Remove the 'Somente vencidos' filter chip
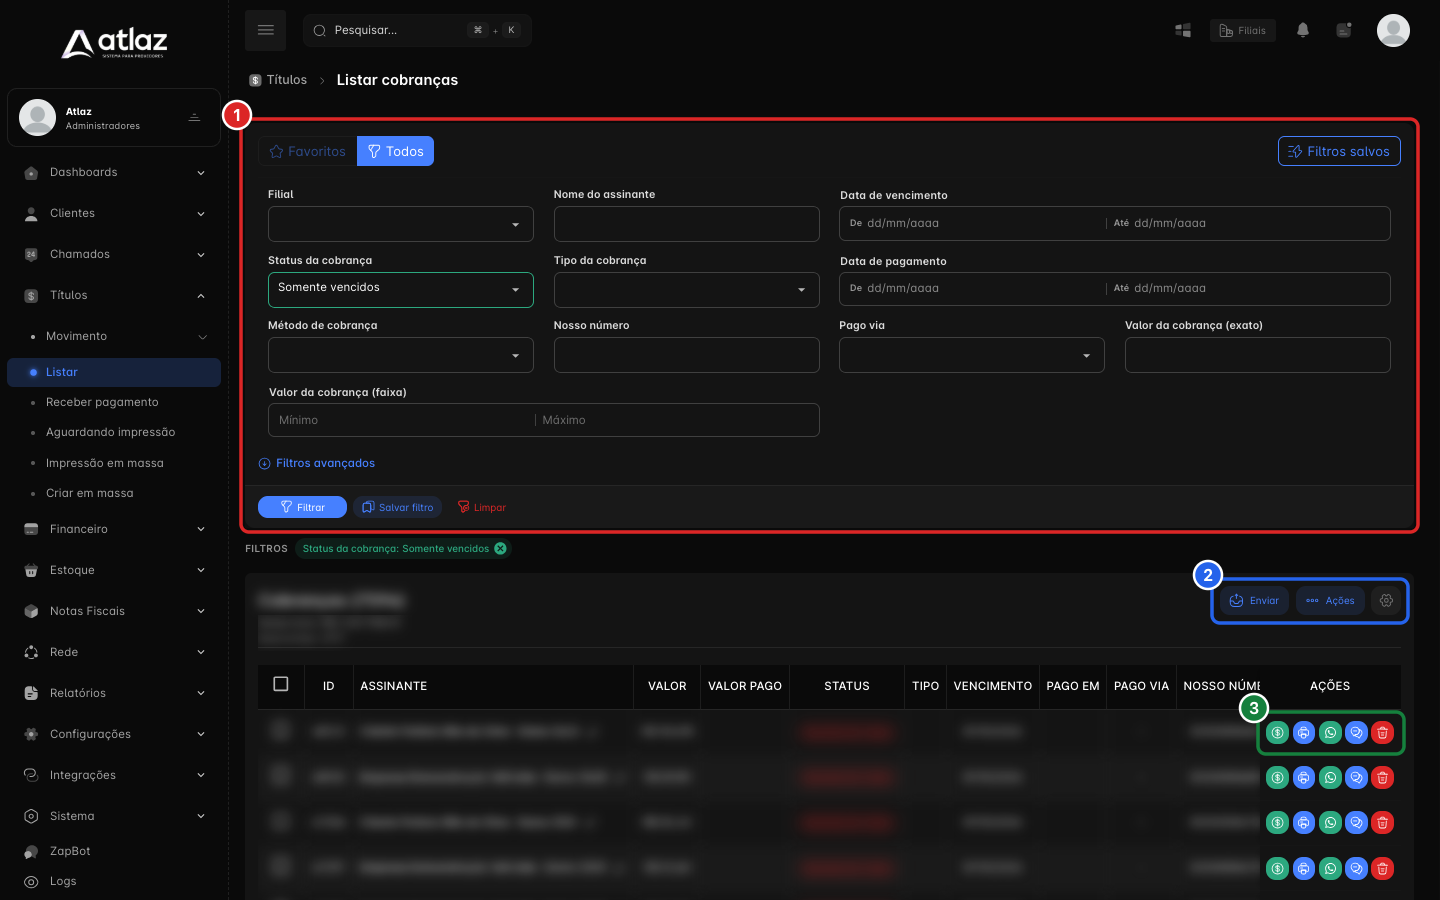 [x=500, y=548]
